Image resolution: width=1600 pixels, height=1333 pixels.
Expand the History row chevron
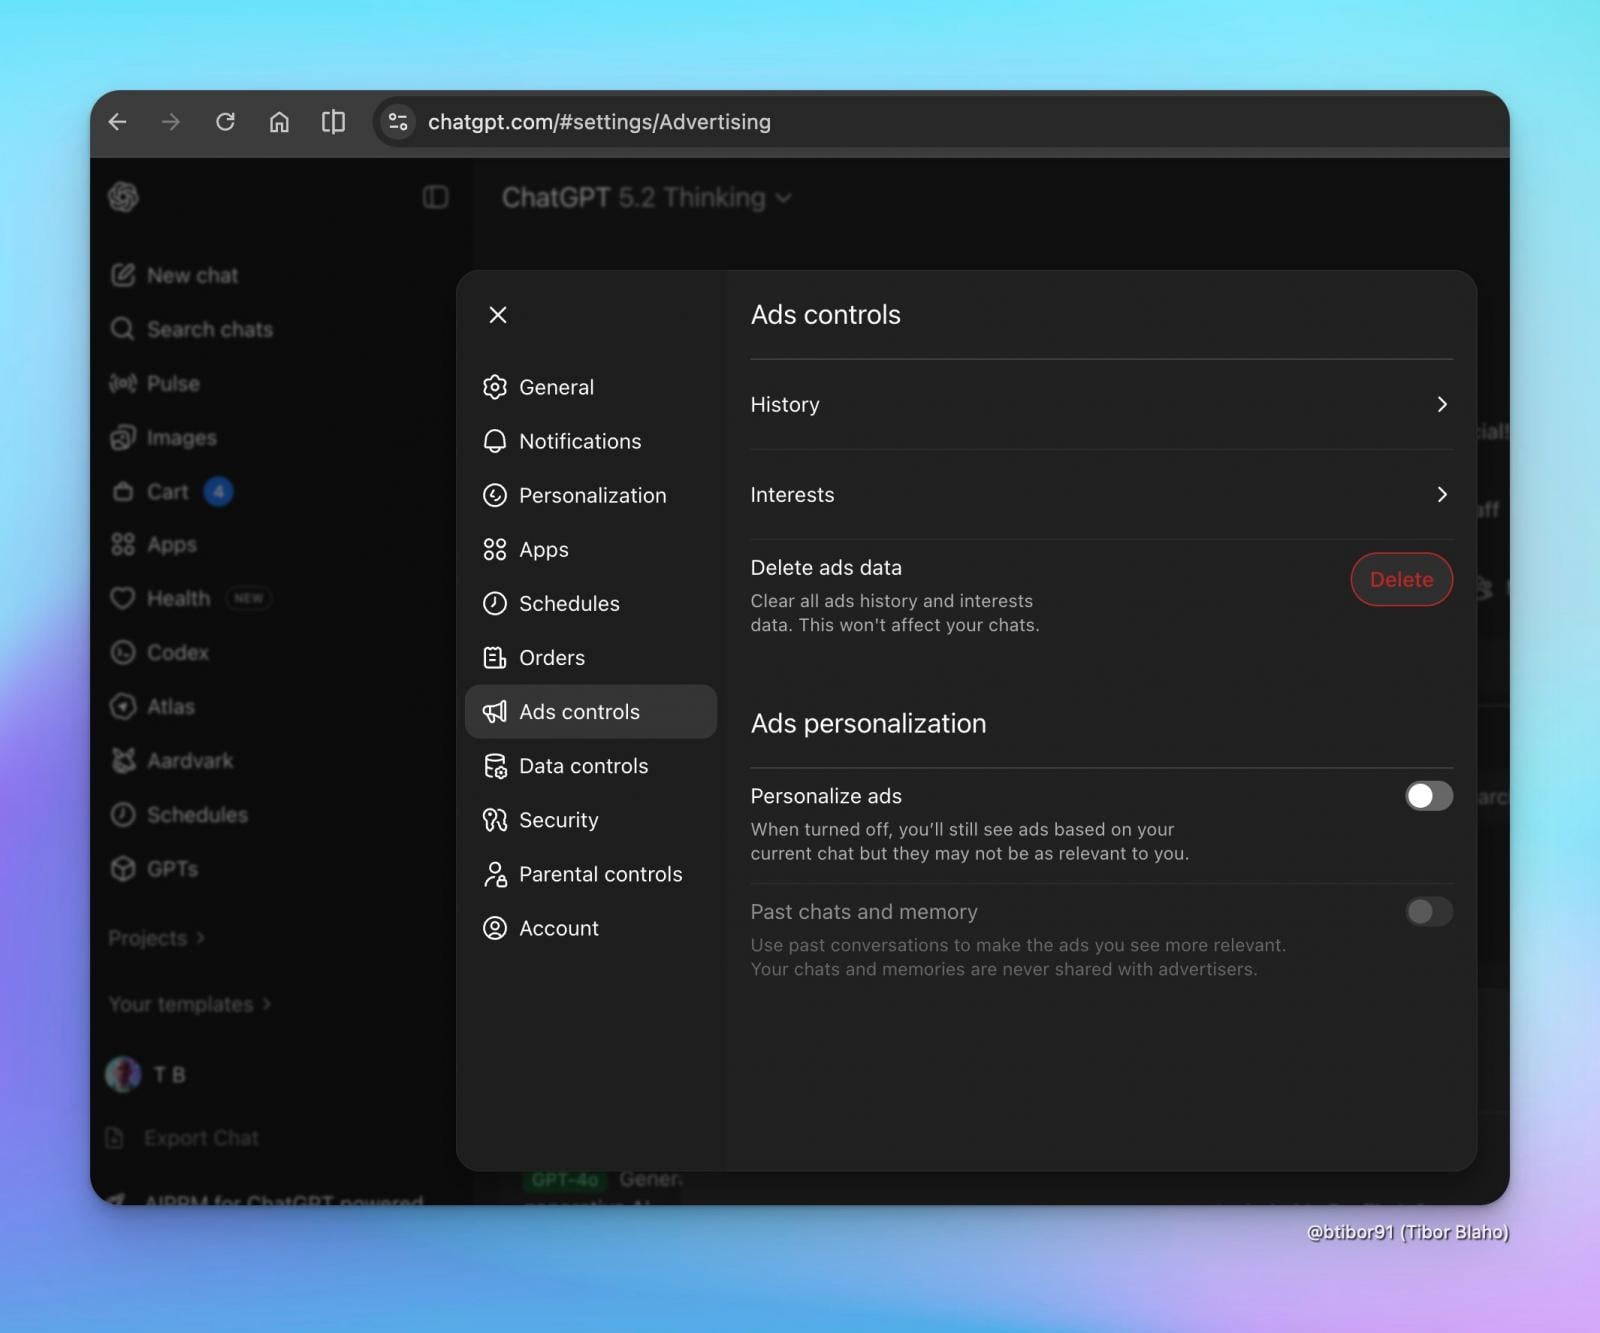pos(1441,405)
